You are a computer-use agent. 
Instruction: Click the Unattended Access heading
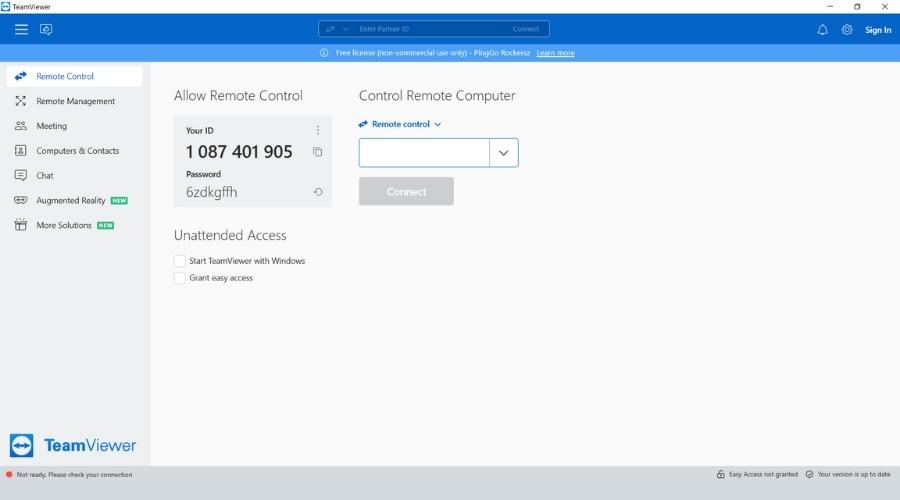coord(230,235)
